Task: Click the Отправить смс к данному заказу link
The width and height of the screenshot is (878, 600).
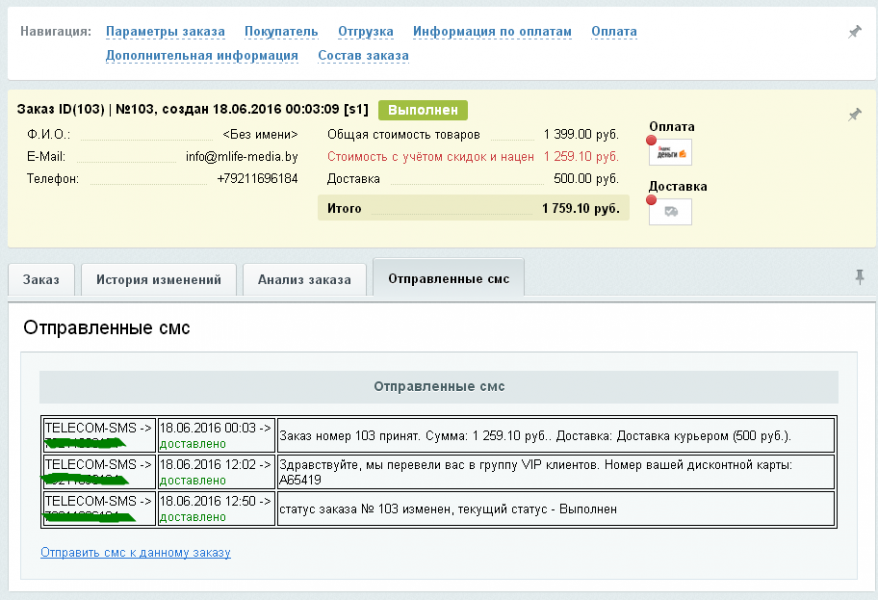Action: click(135, 552)
